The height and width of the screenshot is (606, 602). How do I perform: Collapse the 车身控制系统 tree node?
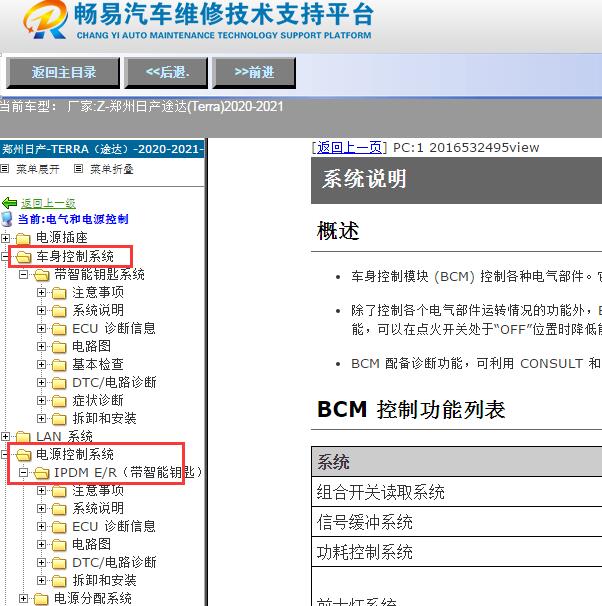pyautogui.click(x=5, y=256)
